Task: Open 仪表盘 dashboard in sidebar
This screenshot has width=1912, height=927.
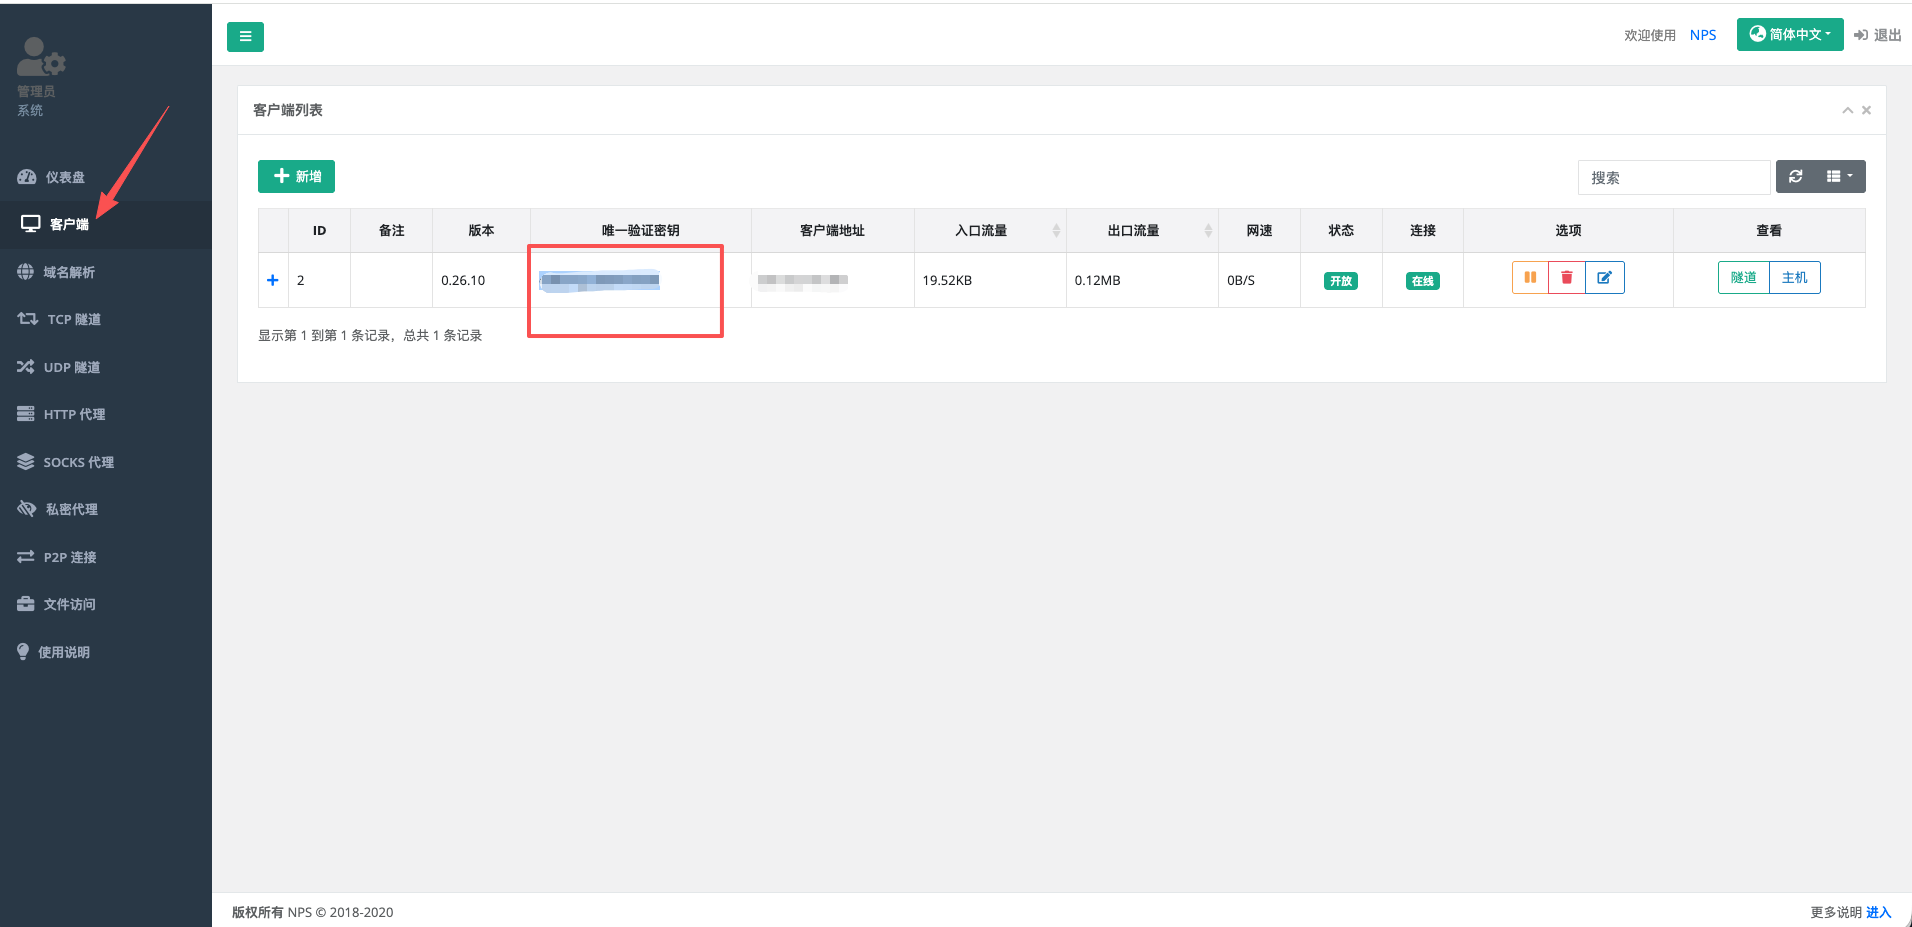Action: 64,177
